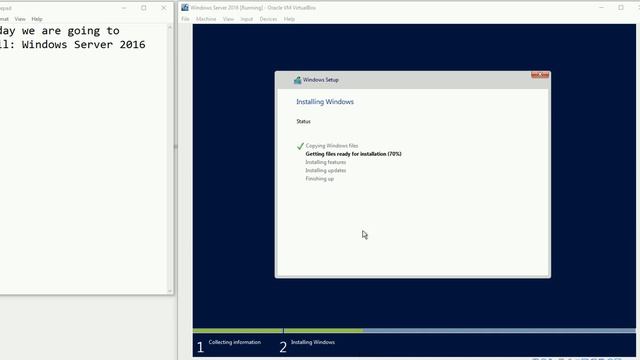Click step 2 'Installing Windows' label
640x360 pixels.
coord(313,342)
